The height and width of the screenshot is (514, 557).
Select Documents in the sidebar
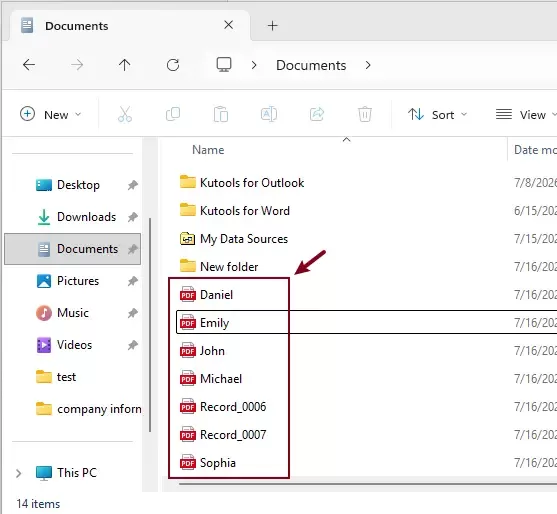pyautogui.click(x=72, y=249)
